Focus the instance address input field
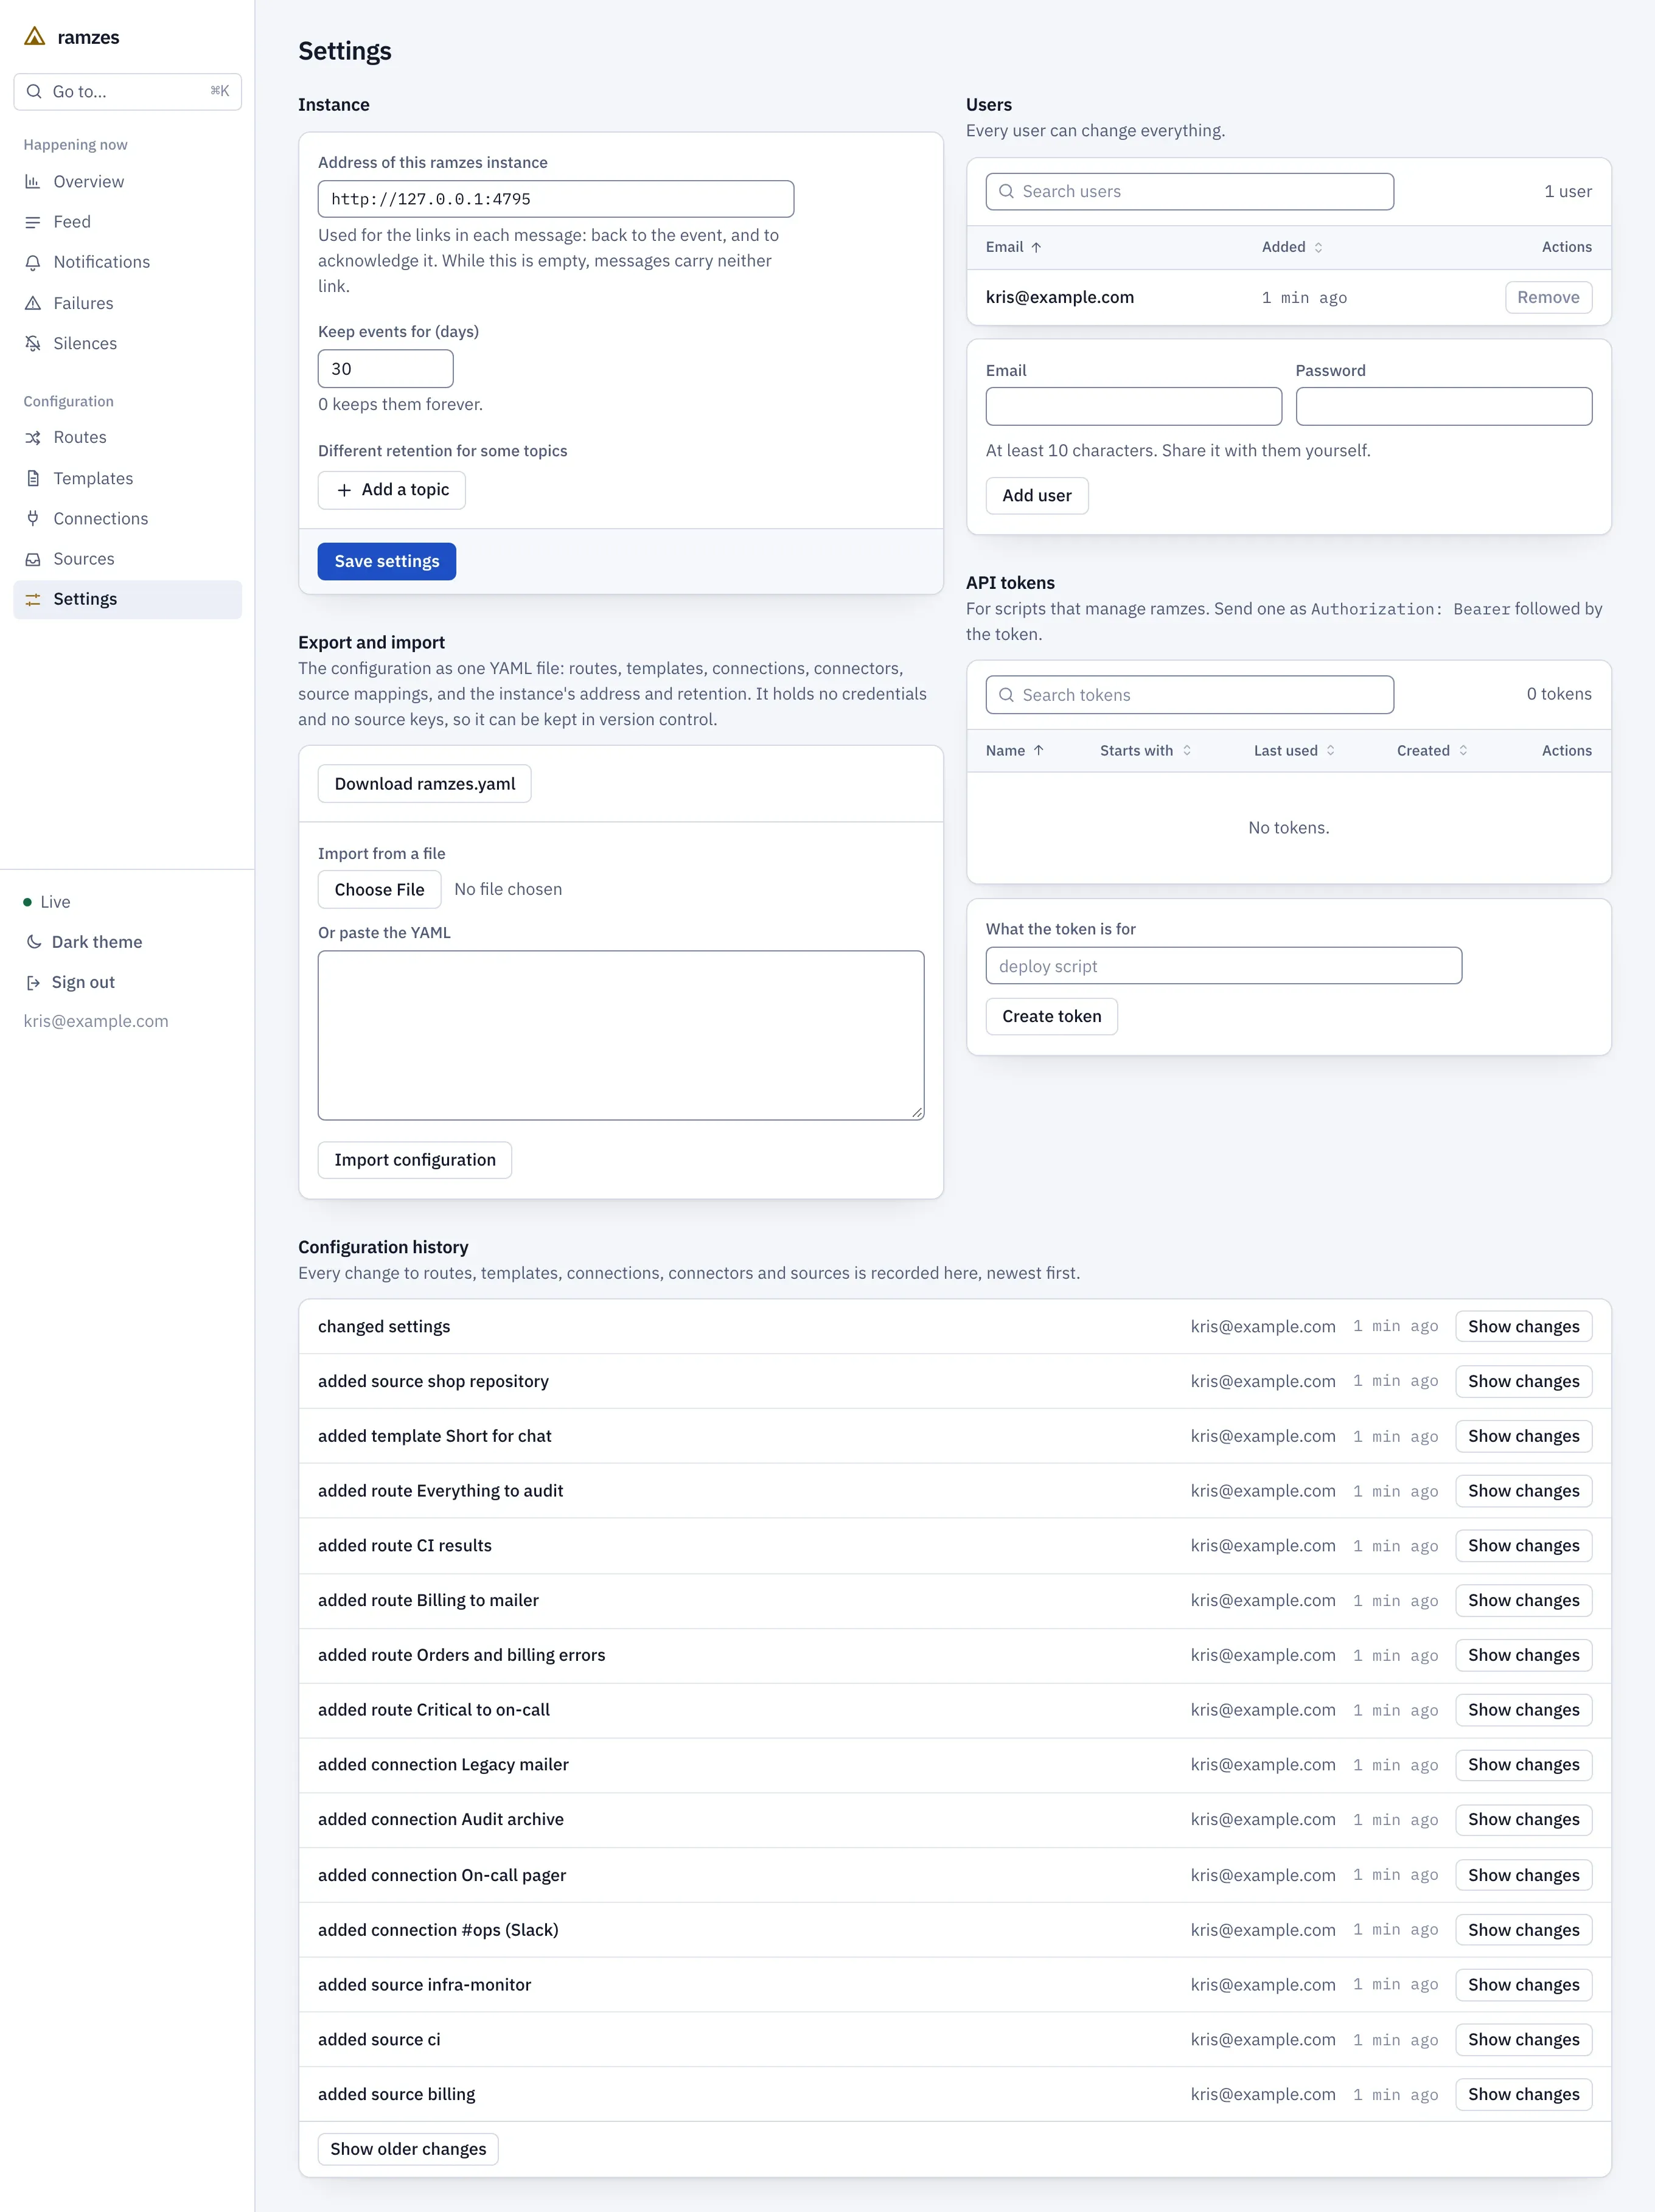 556,199
